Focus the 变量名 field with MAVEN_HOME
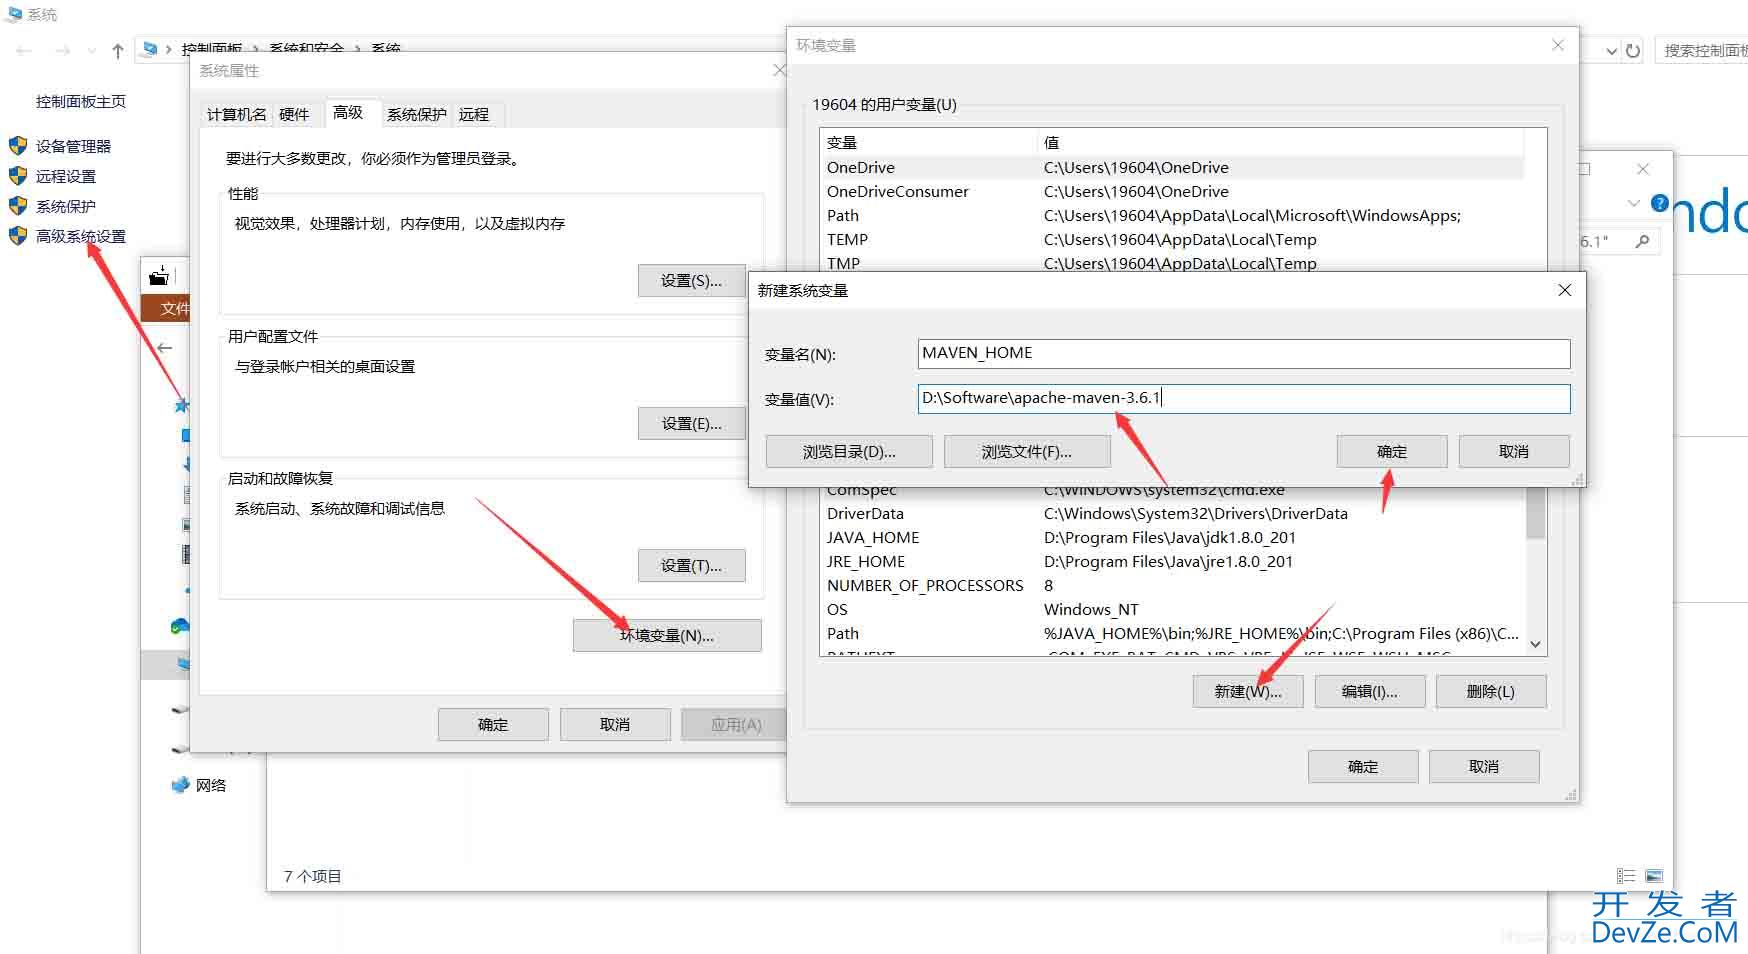 tap(1244, 354)
